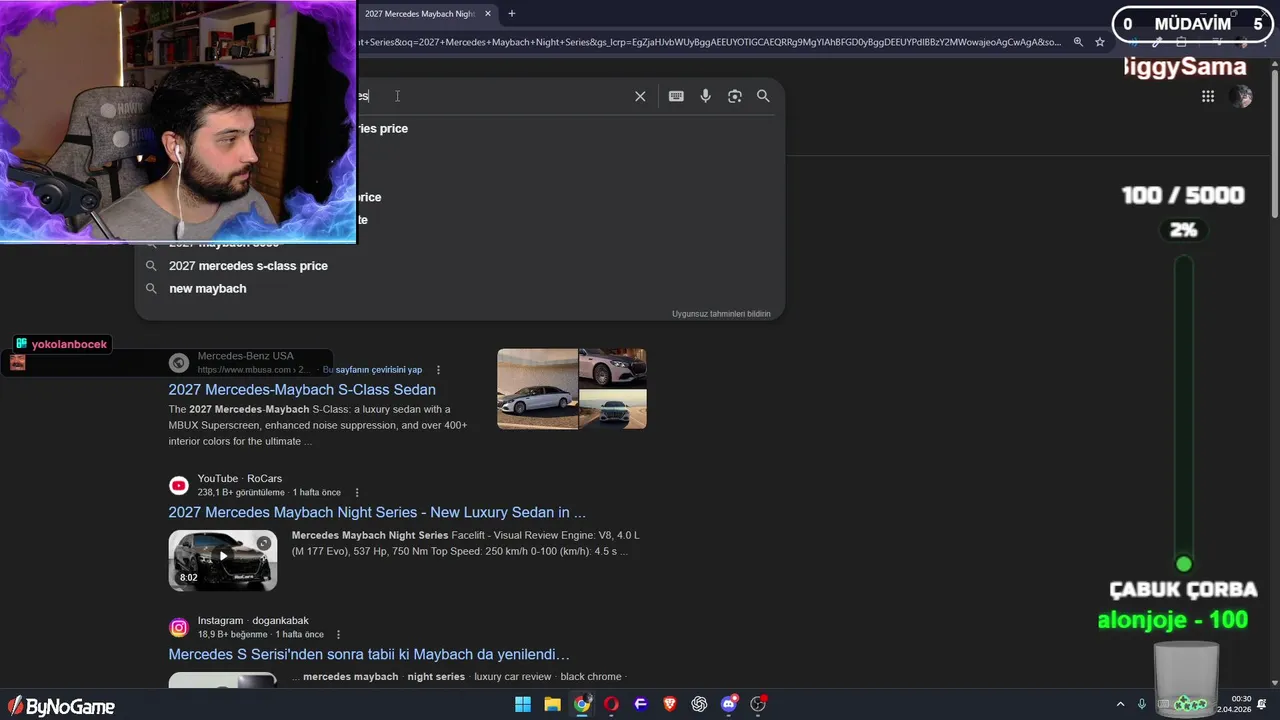The height and width of the screenshot is (720, 1280).
Task: Open more options for YouTube RoCars result
Action: [x=357, y=493]
